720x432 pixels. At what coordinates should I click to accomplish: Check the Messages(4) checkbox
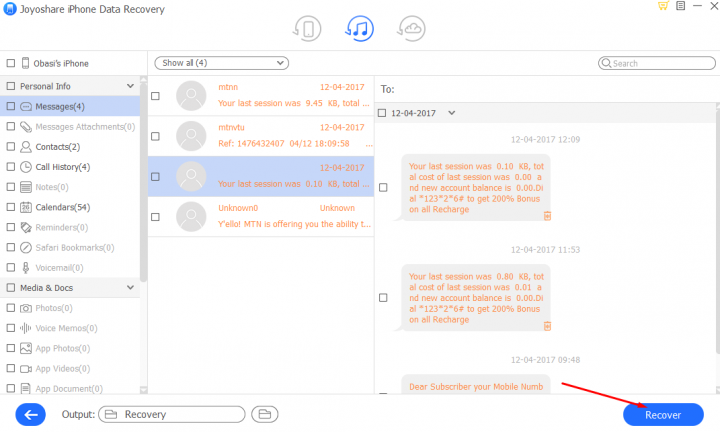point(11,107)
